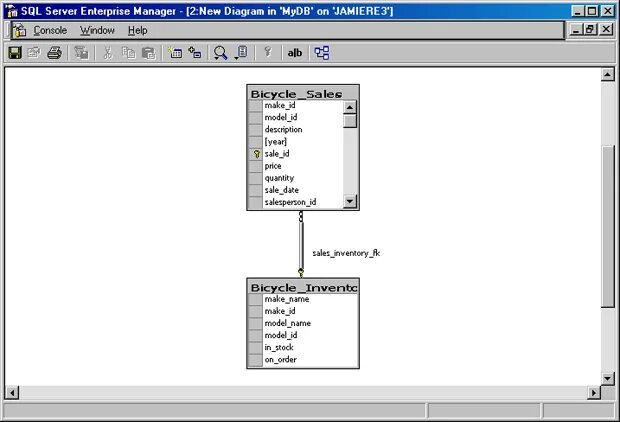Select the sale_date column

(x=282, y=190)
